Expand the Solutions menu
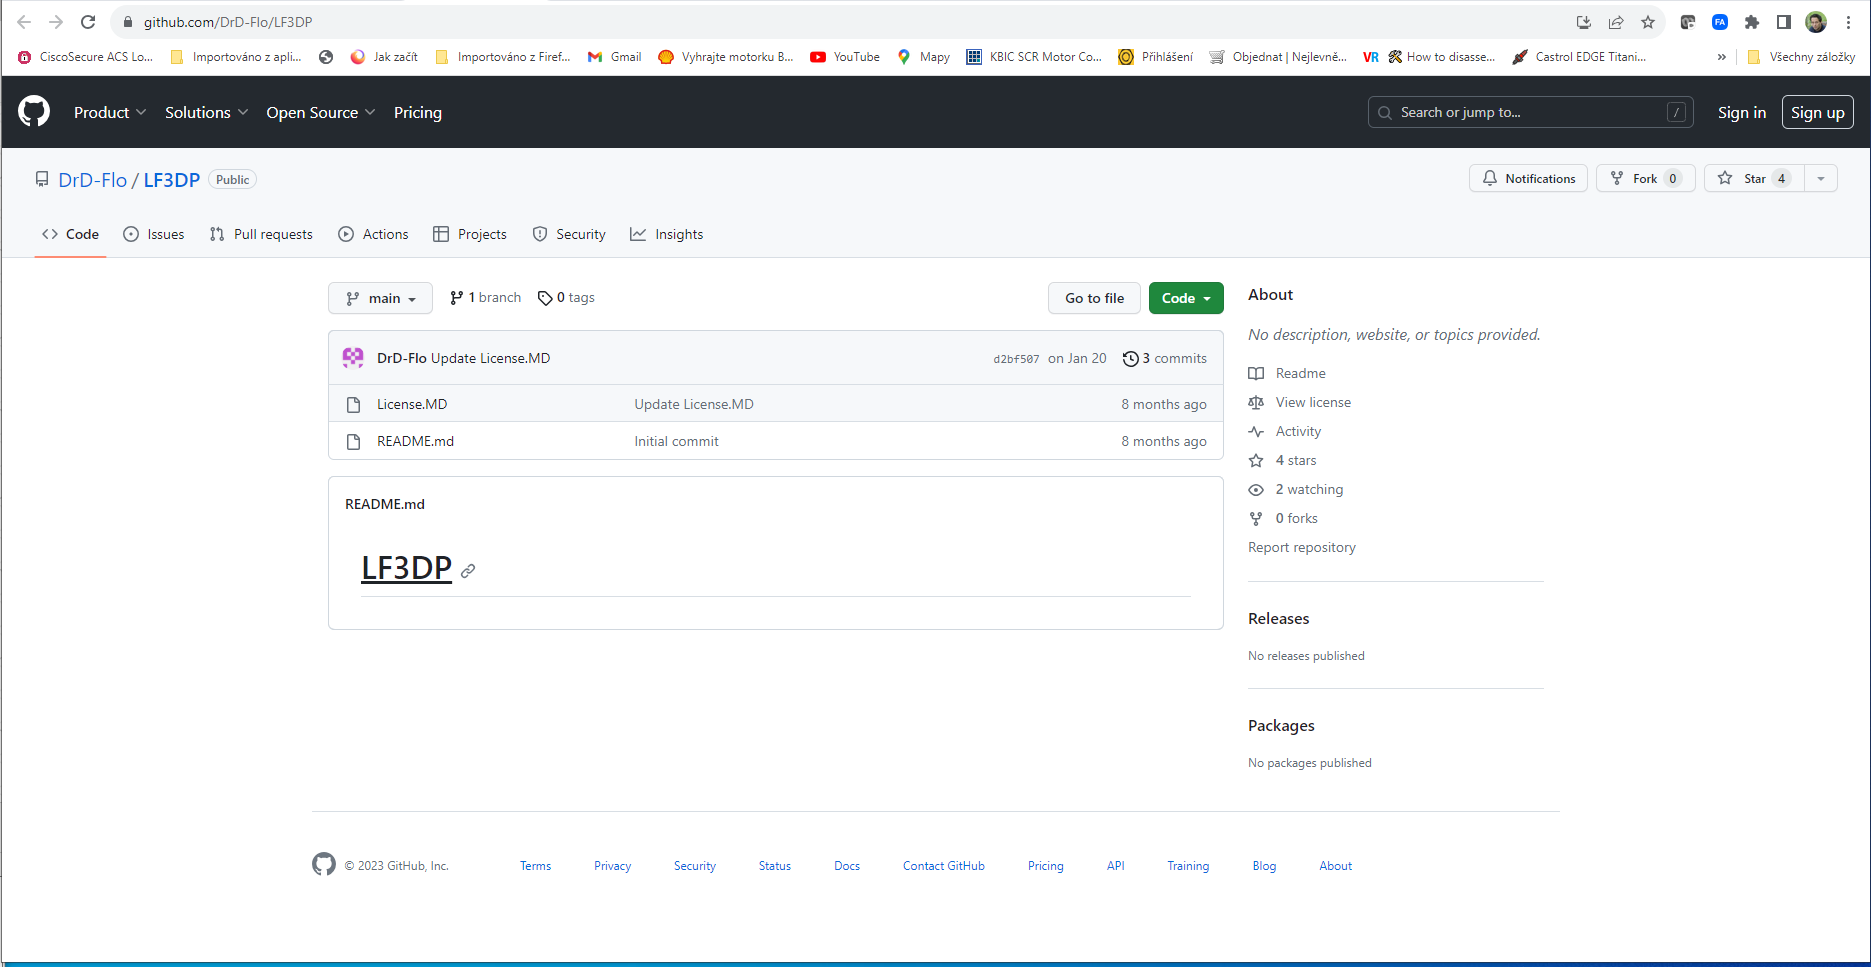This screenshot has height=967, width=1871. (206, 113)
